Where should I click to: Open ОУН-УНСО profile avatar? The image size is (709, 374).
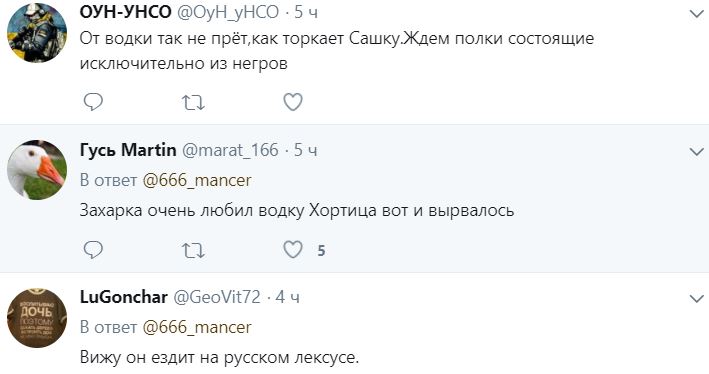pyautogui.click(x=37, y=32)
